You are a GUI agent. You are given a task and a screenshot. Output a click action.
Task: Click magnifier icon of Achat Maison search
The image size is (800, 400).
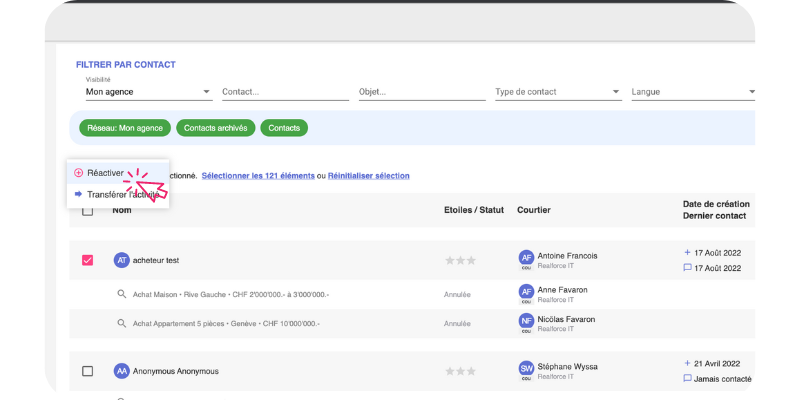pos(121,294)
